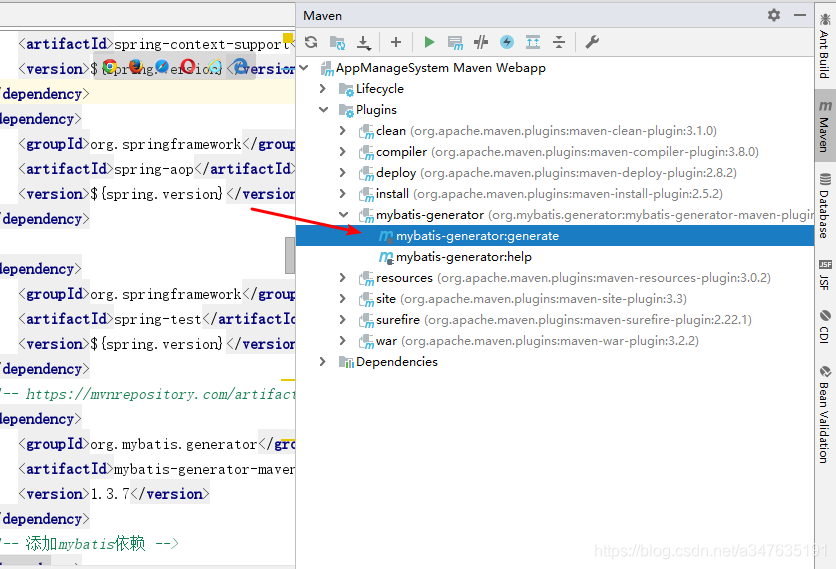
Task: Click the editor vertical scrollbar thumb
Action: point(290,255)
